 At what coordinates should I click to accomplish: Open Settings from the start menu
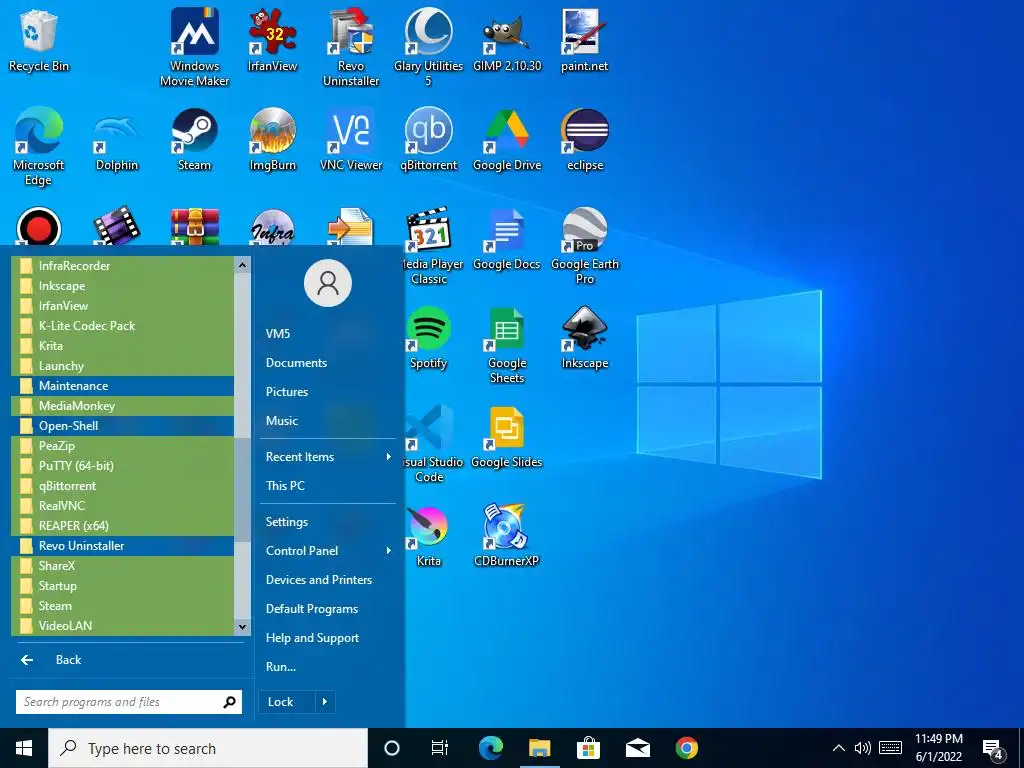(287, 522)
